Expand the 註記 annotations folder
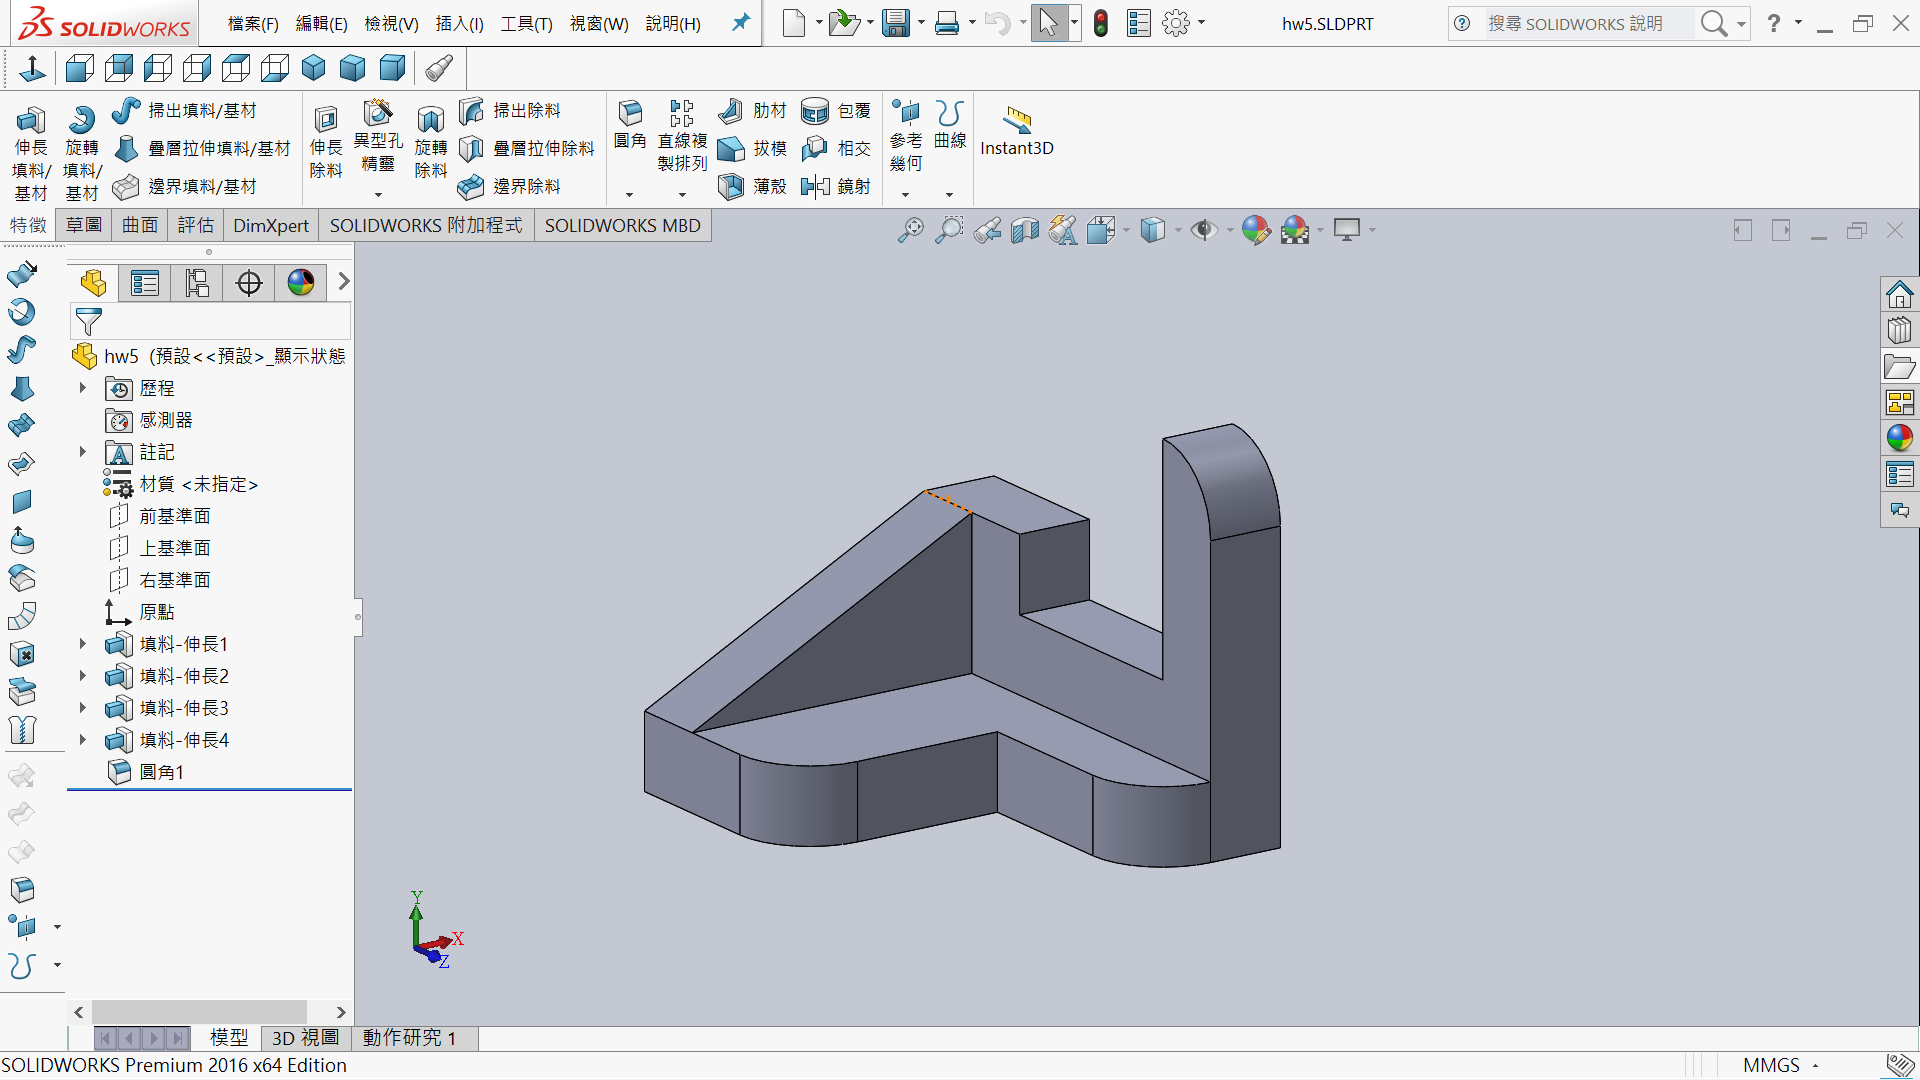This screenshot has width=1920, height=1080. click(83, 452)
